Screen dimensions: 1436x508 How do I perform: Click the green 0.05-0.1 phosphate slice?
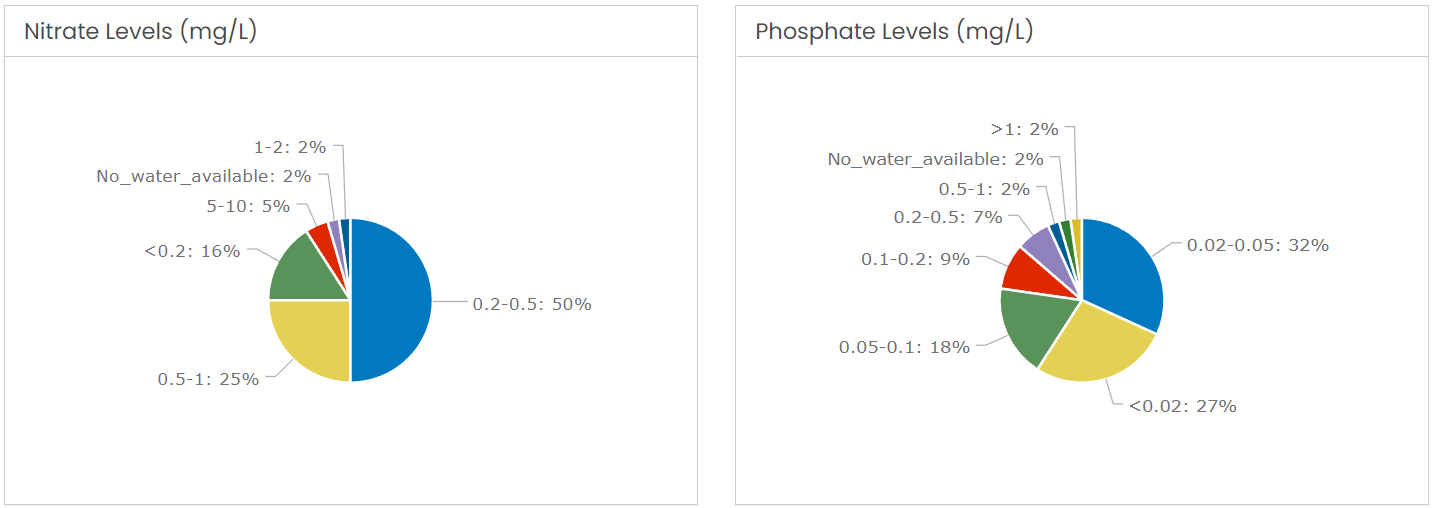[x=1034, y=323]
